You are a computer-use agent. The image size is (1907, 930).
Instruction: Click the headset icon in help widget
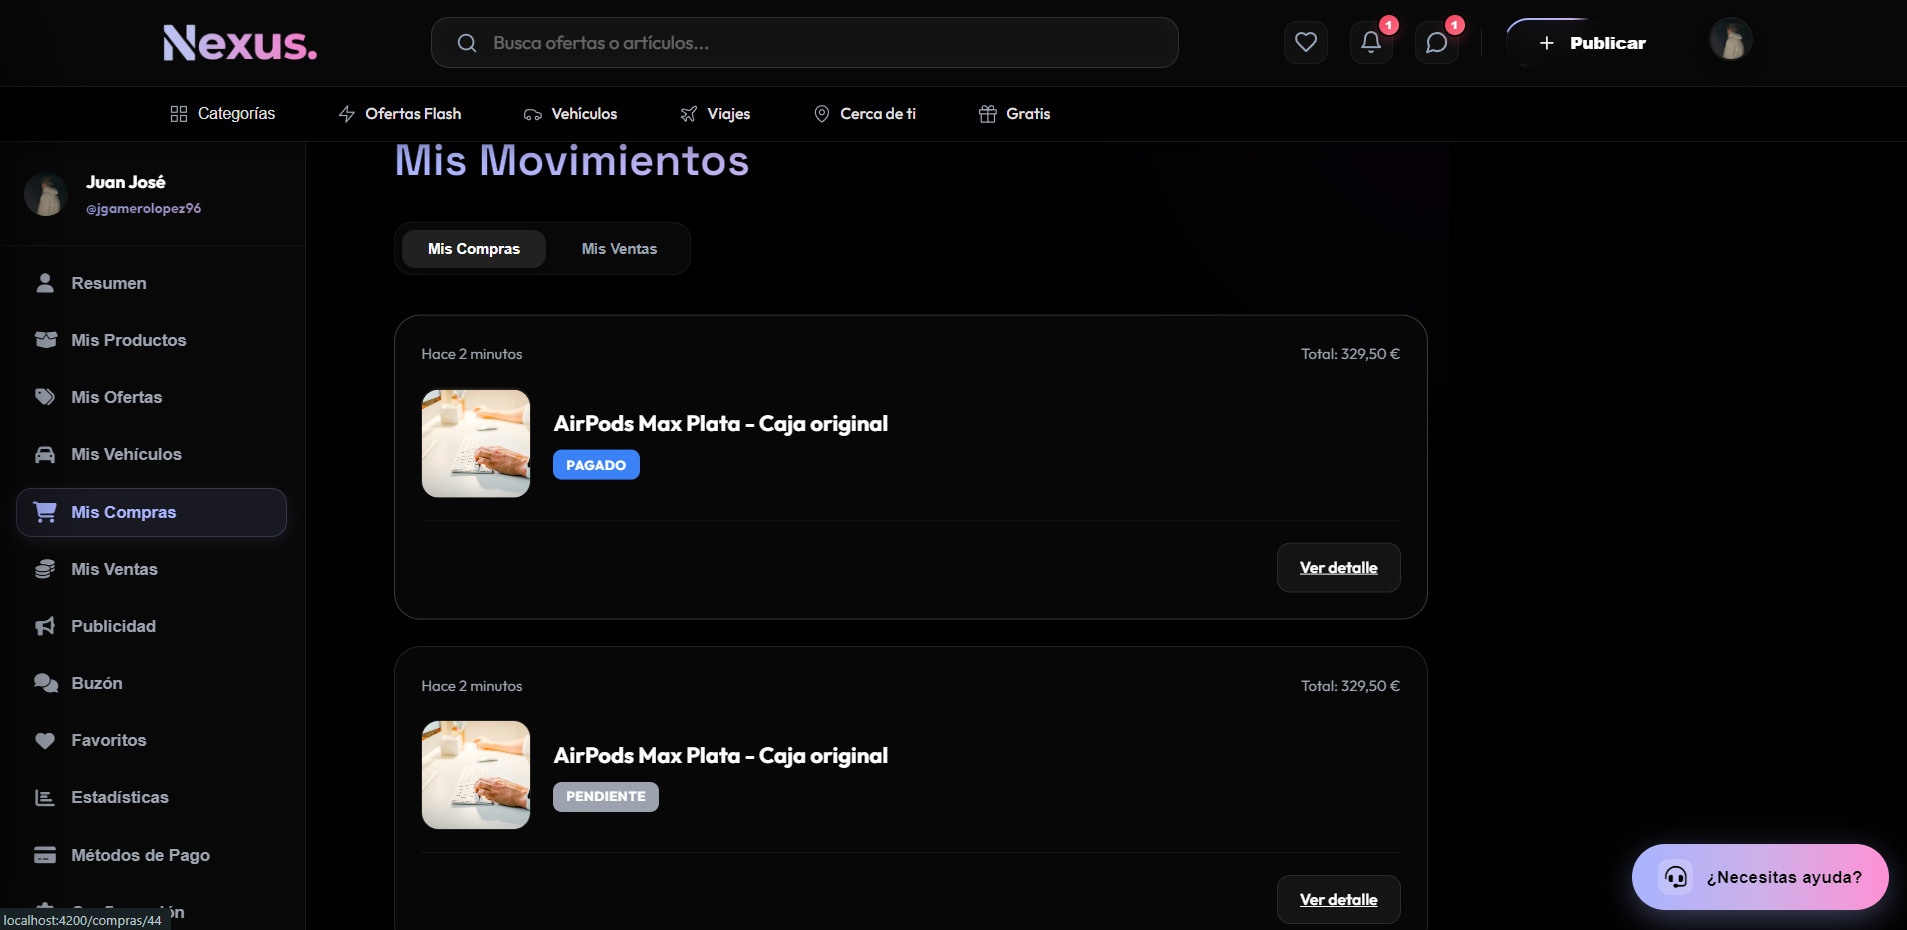(1676, 877)
